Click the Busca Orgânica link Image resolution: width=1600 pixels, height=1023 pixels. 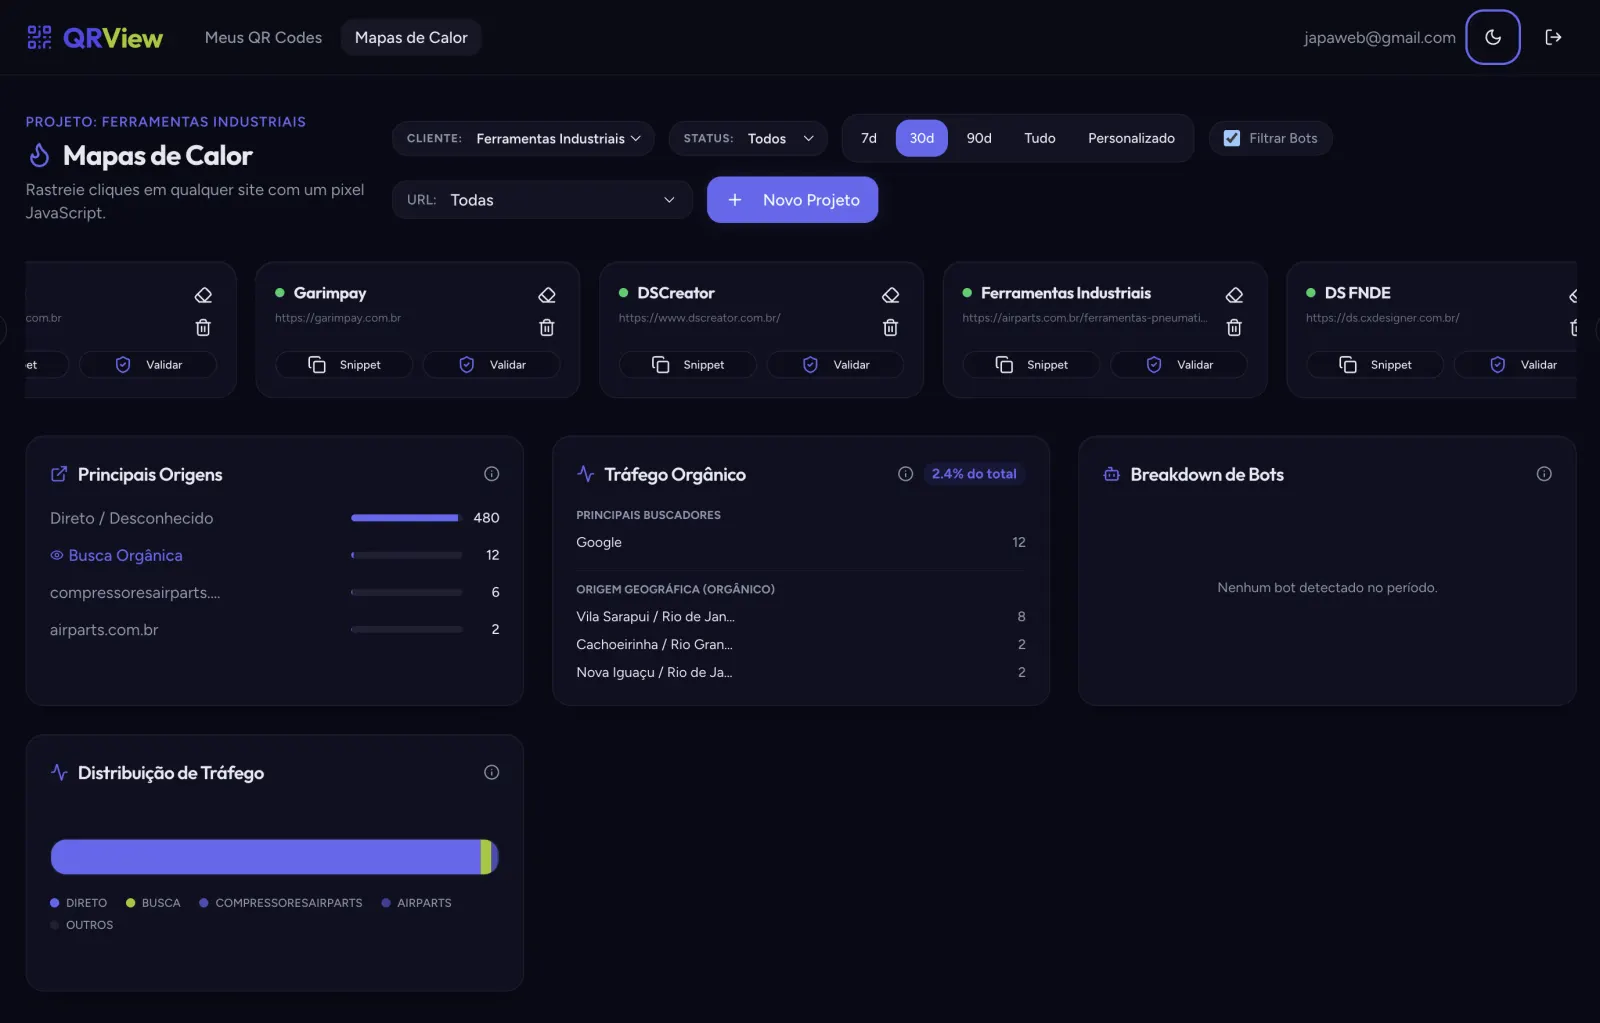125,555
